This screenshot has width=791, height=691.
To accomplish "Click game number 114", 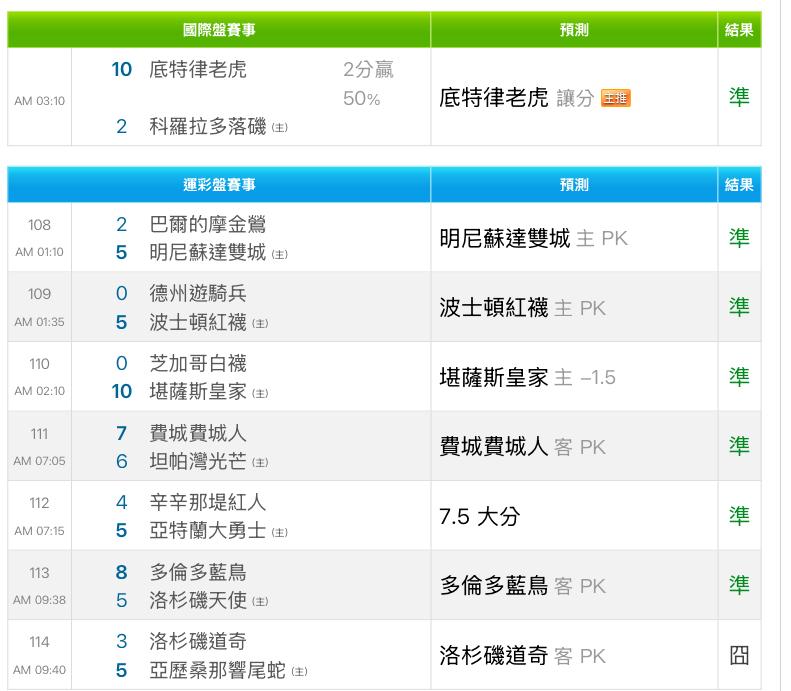I will 39,642.
